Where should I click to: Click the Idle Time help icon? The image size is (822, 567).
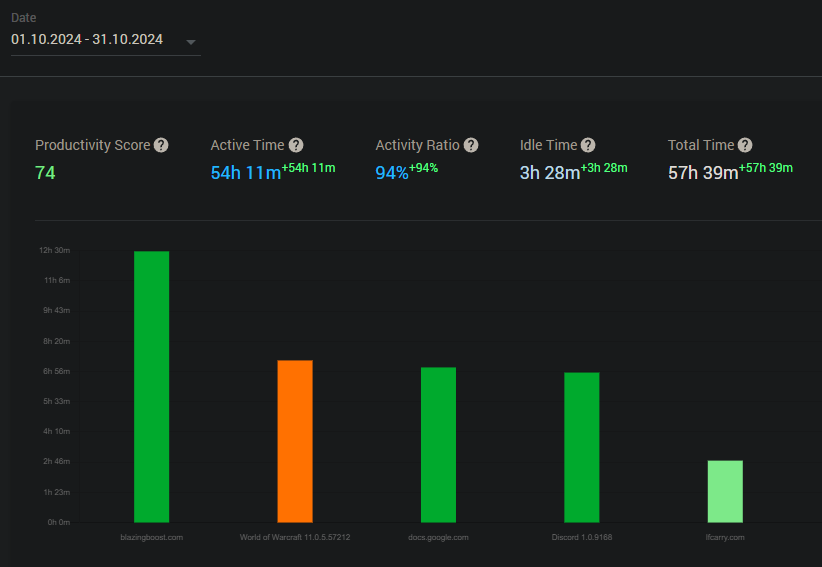[x=588, y=145]
